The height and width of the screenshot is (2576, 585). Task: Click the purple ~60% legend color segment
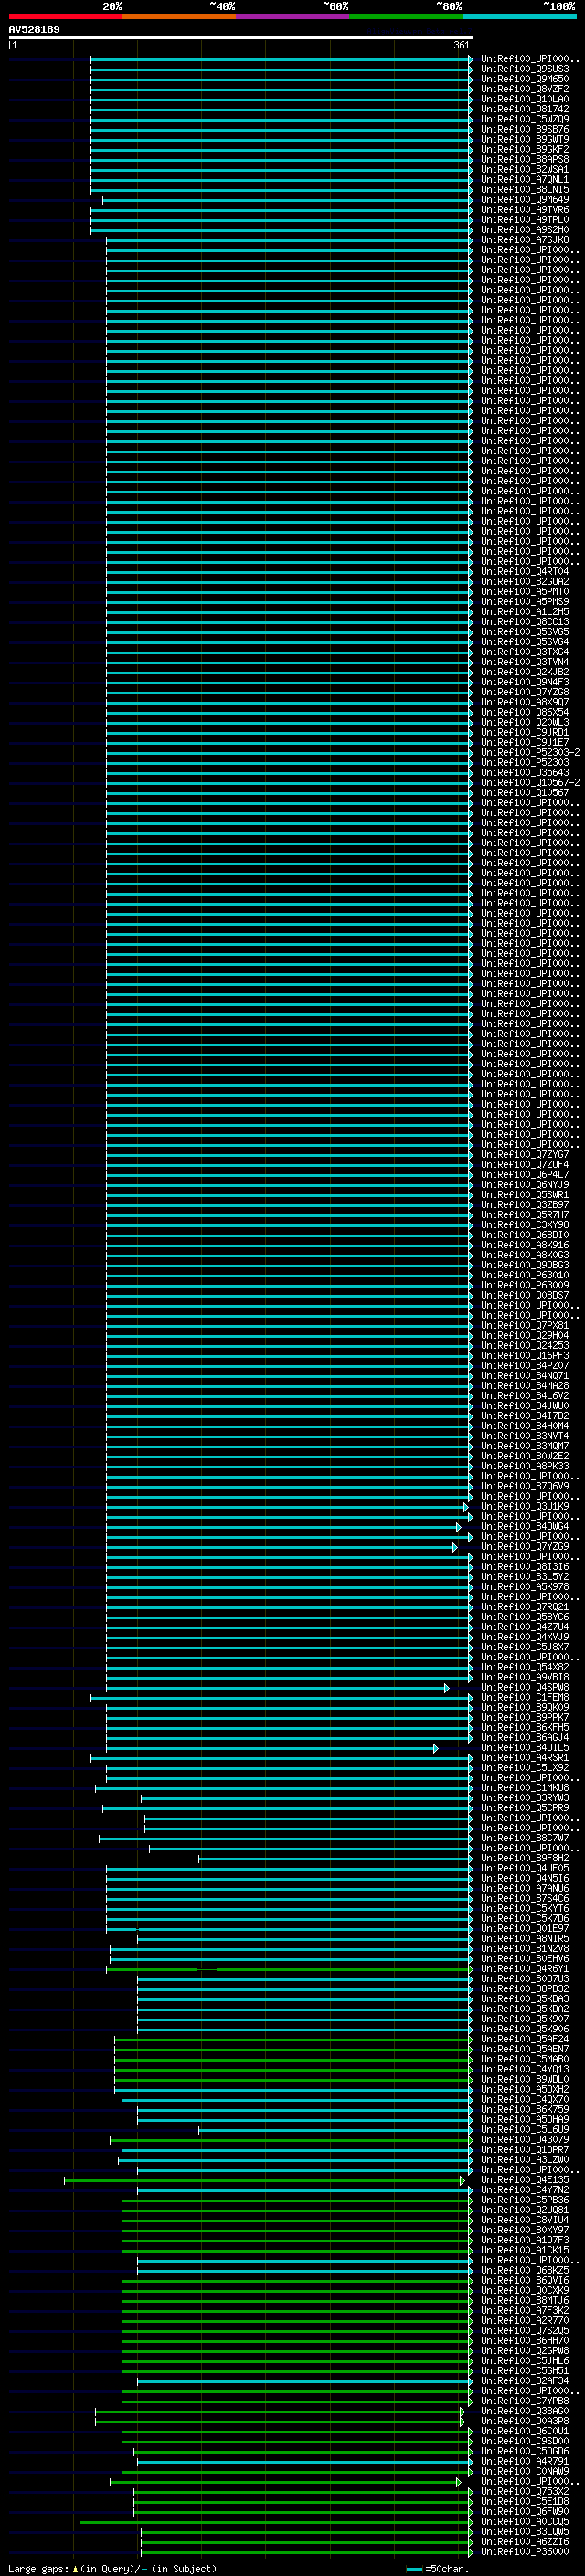292,16
